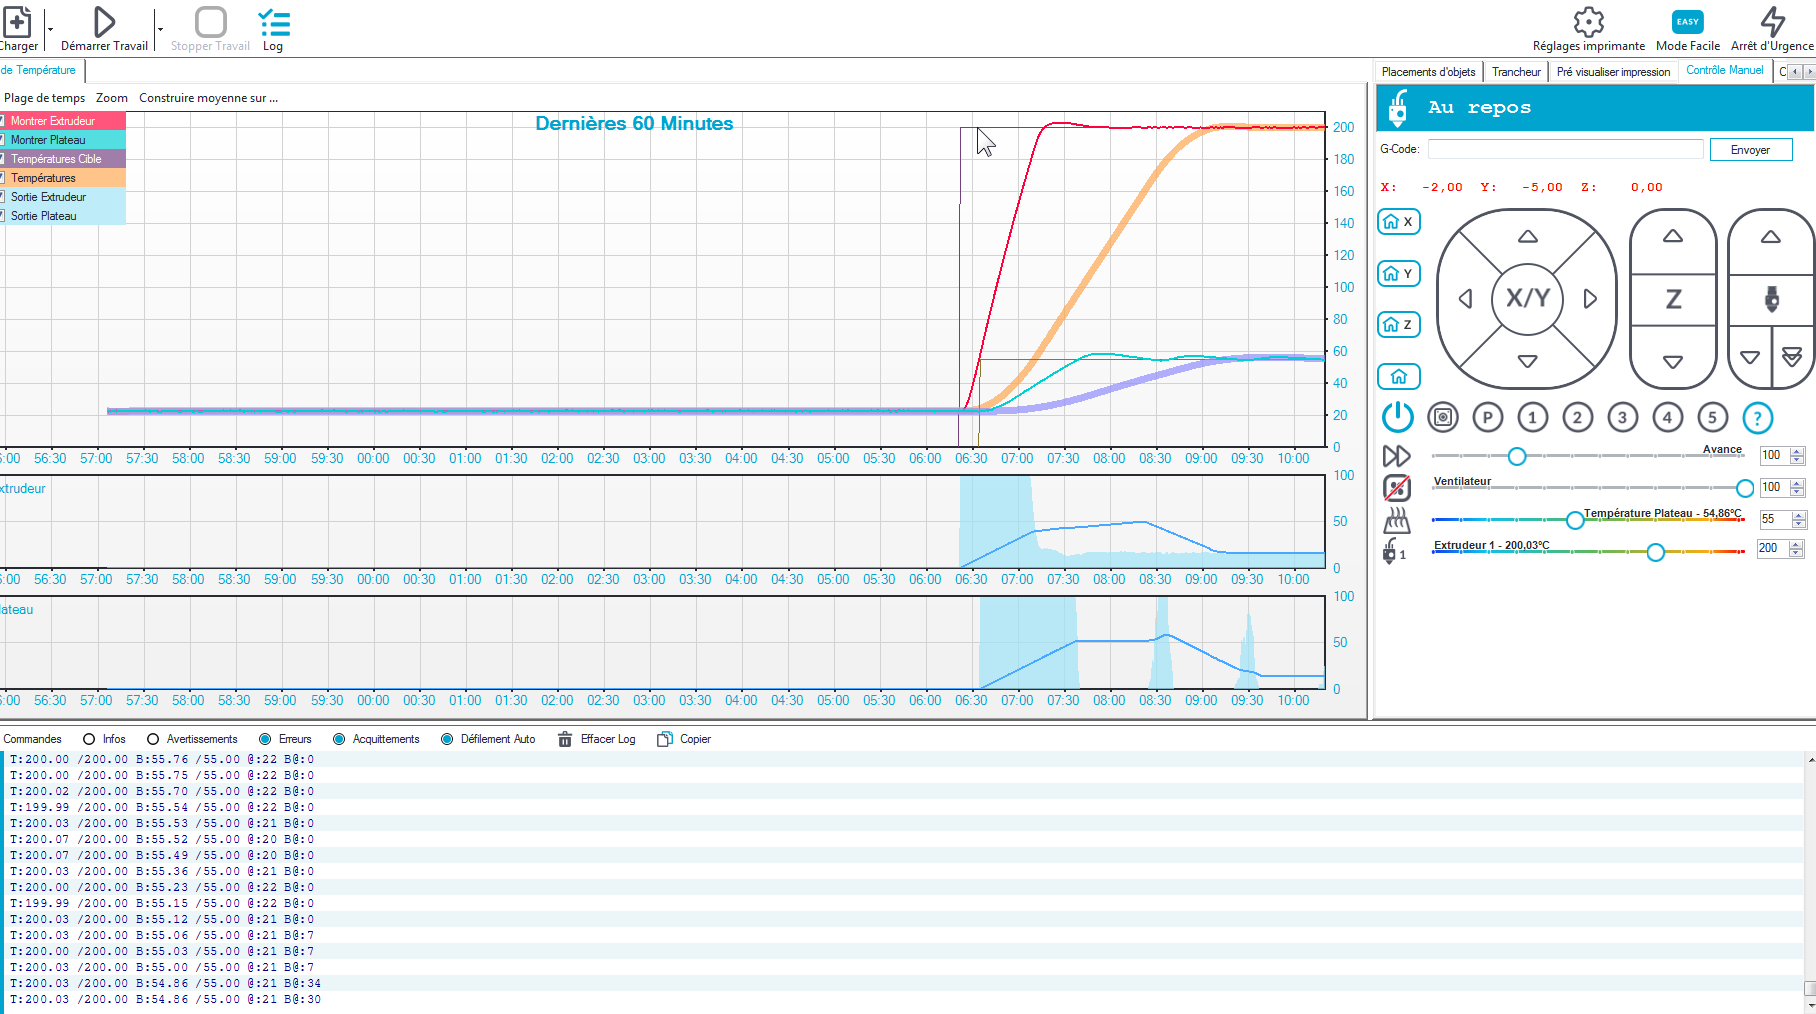This screenshot has width=1816, height=1014.
Task: Expand the Construire moyenne sur menu
Action: point(208,98)
